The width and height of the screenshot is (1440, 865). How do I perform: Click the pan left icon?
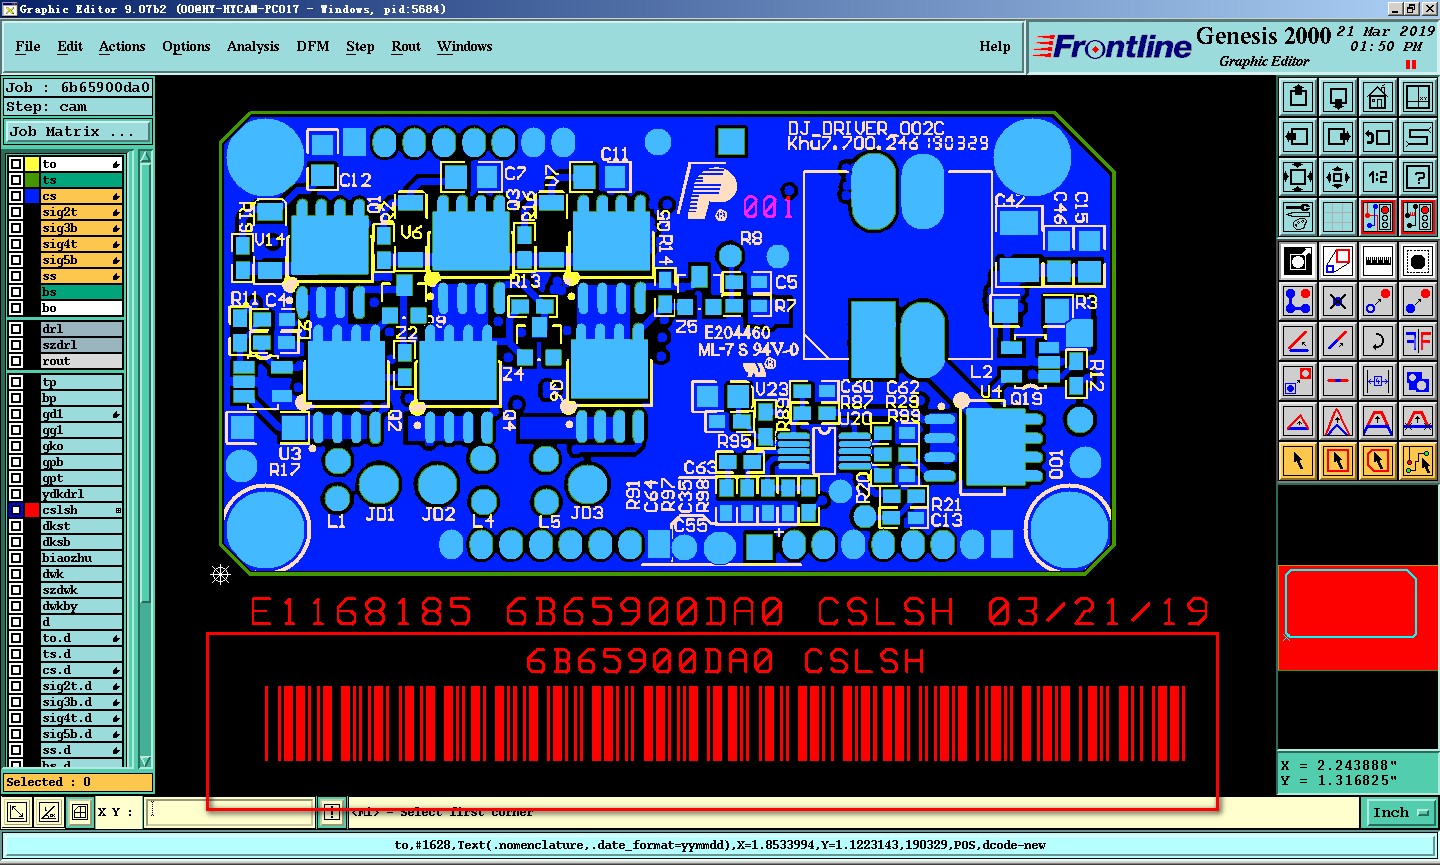point(1298,137)
